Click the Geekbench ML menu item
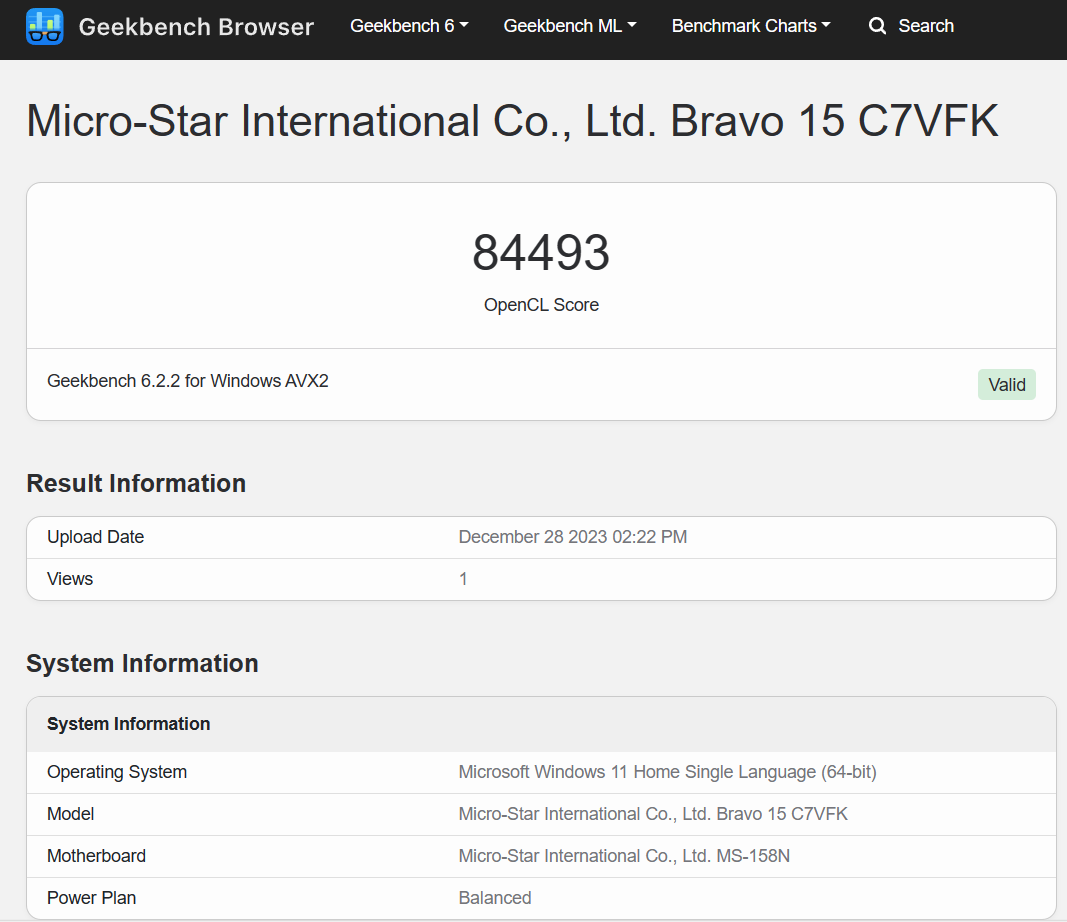This screenshot has width=1067, height=922. click(x=563, y=26)
